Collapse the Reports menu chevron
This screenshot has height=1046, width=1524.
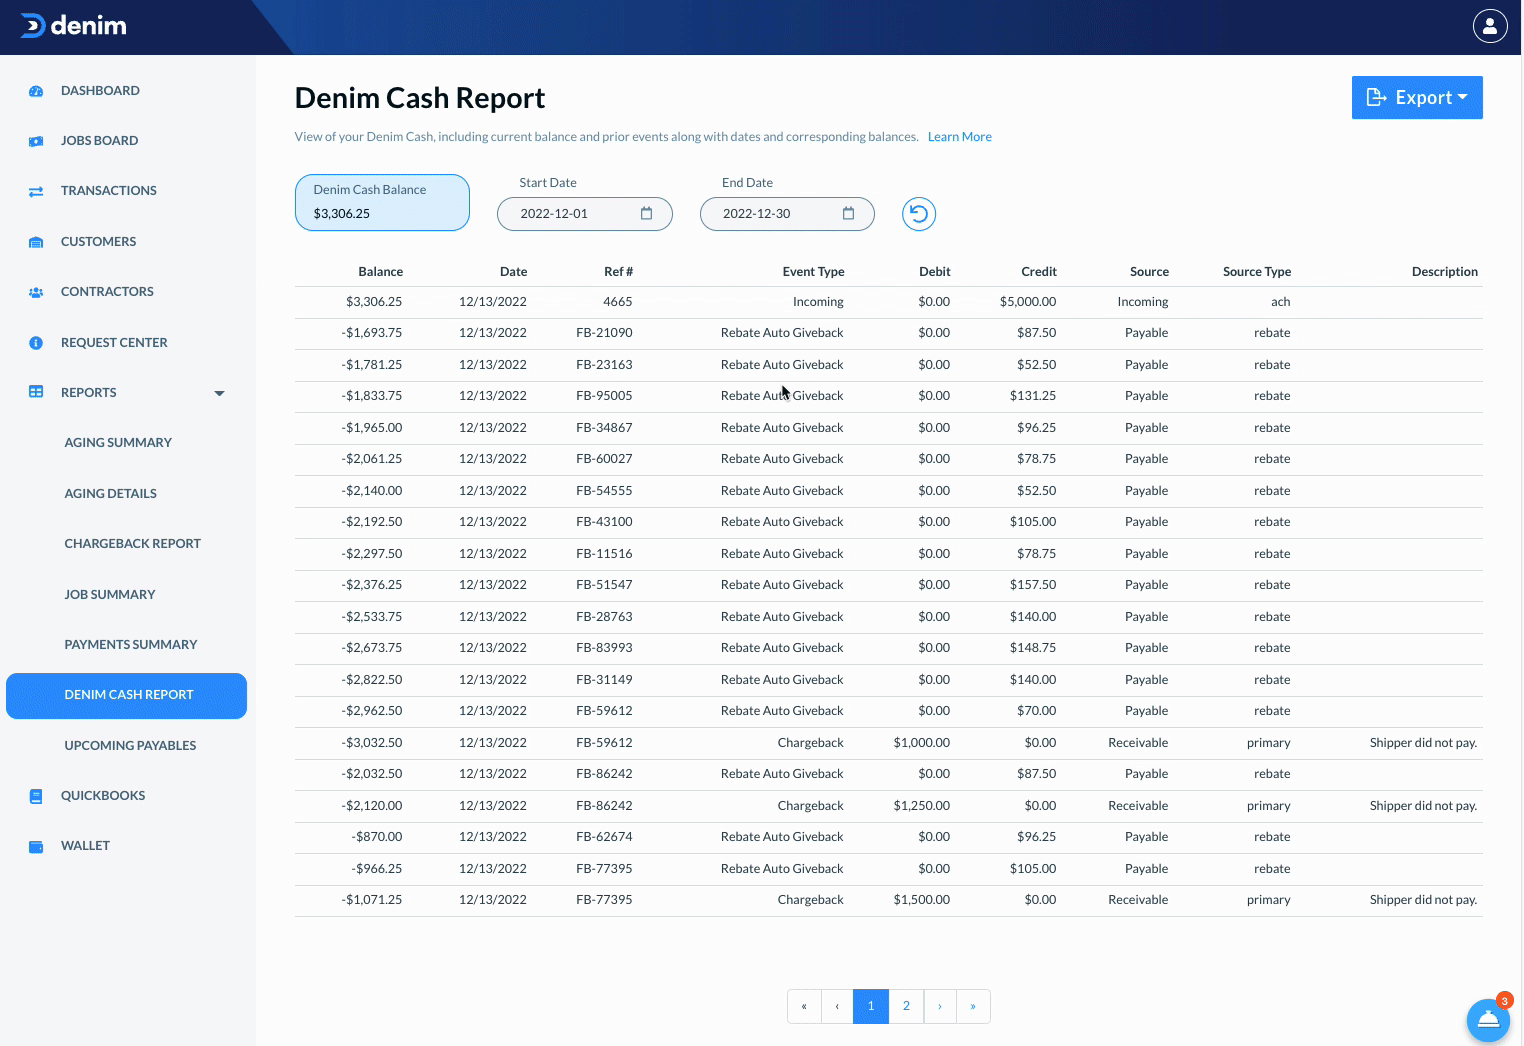point(220,393)
